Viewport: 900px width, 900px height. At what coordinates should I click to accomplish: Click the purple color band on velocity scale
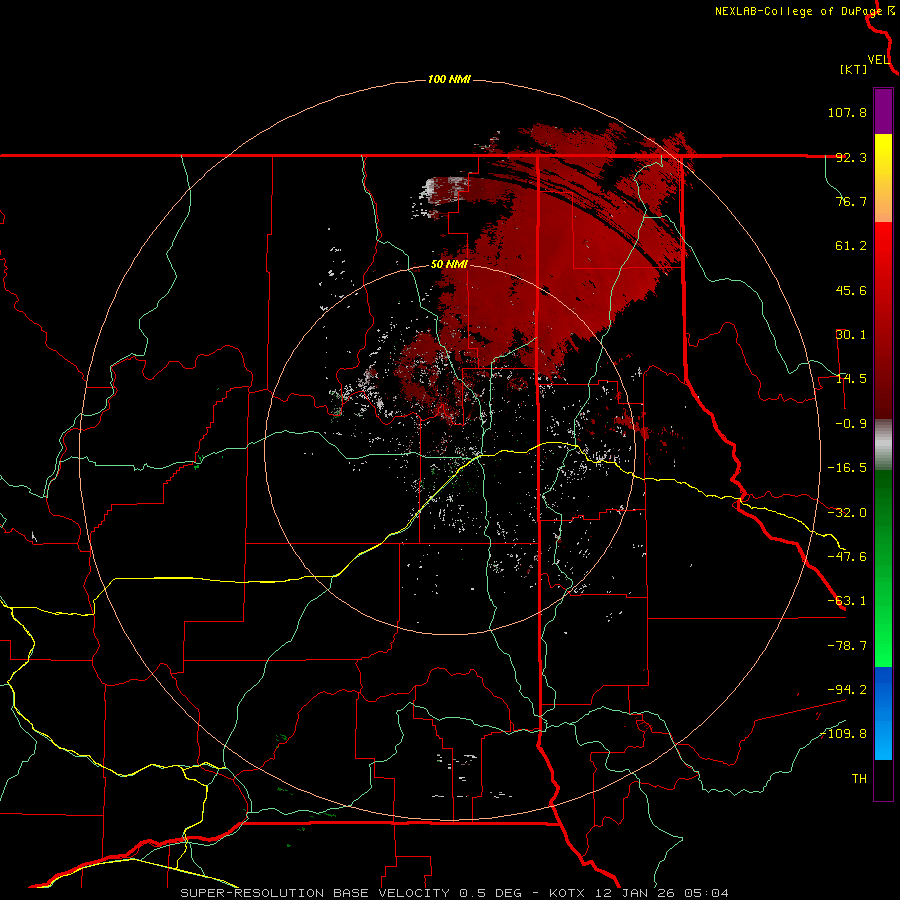click(x=883, y=111)
